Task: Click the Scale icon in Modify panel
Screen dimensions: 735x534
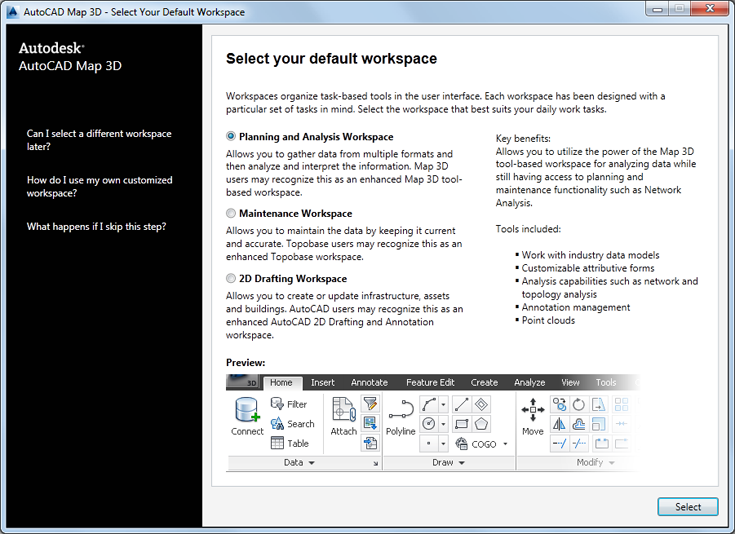Action: [599, 424]
